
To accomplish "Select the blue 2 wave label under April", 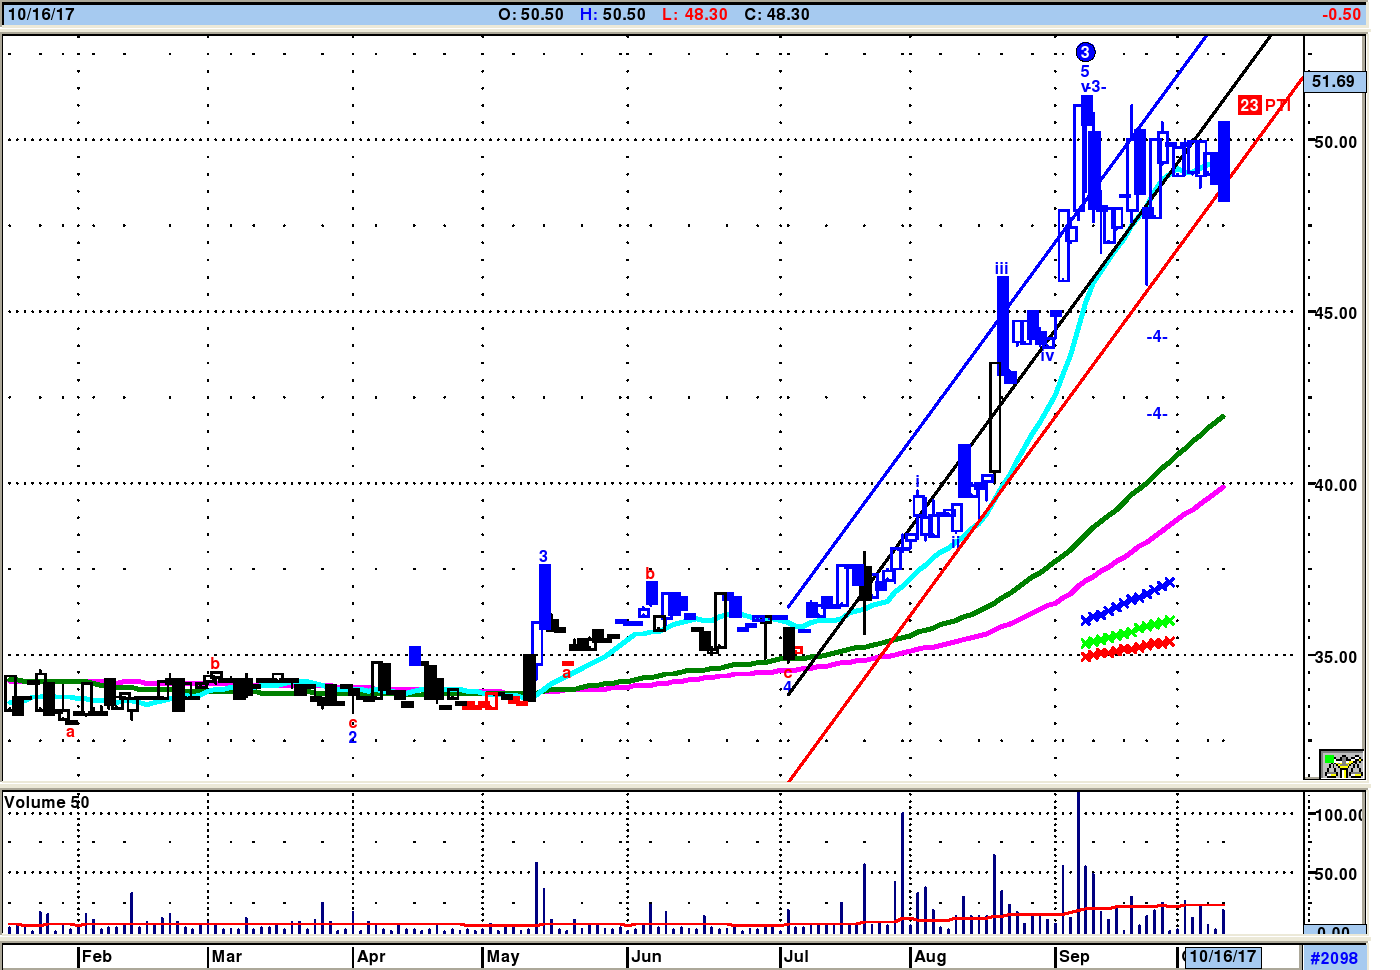I will [x=352, y=738].
